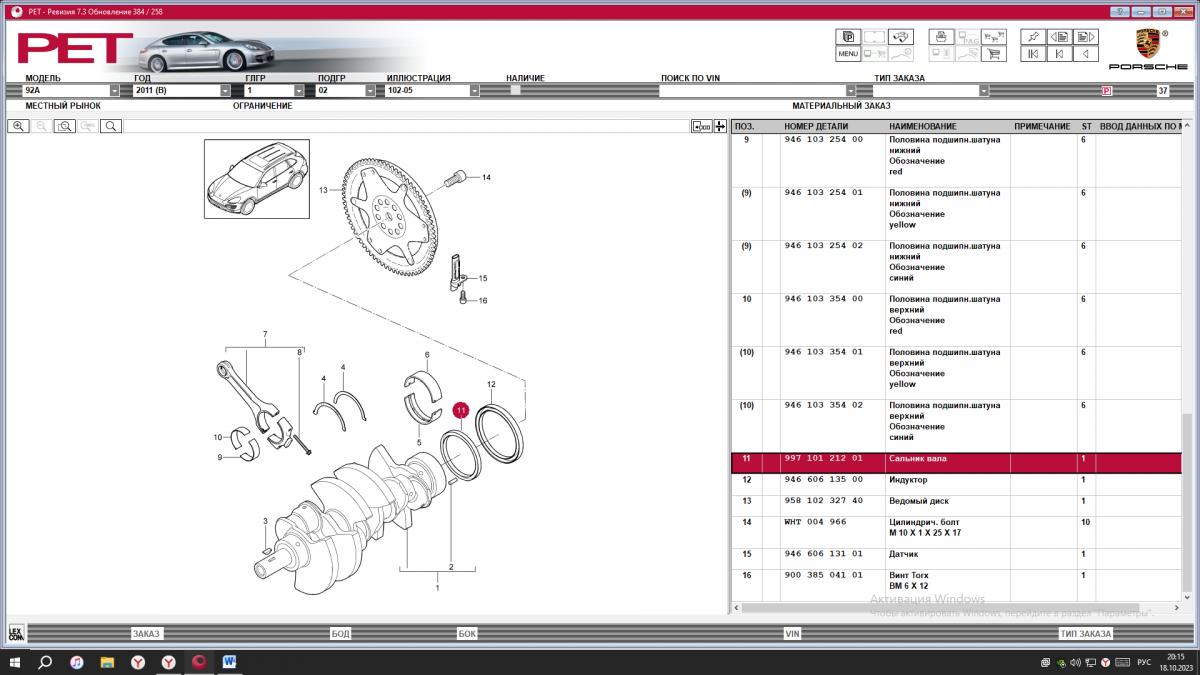Switch to the VIN bottom tab
1200x675 pixels.
792,633
